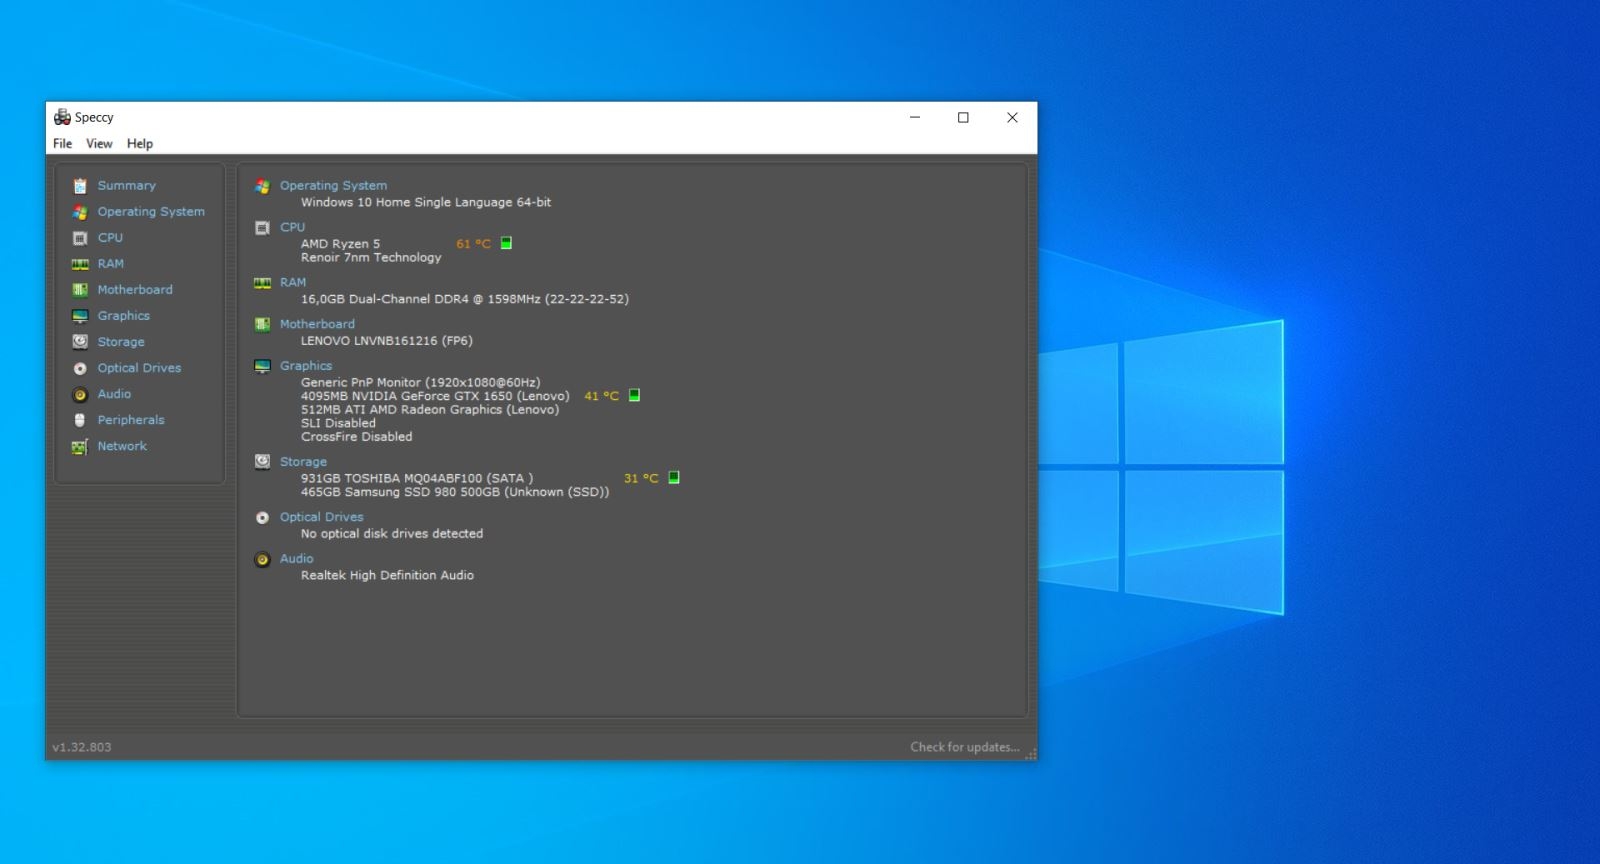Click 'CrossFire Disabled' text
This screenshot has width=1600, height=864.
coord(357,437)
